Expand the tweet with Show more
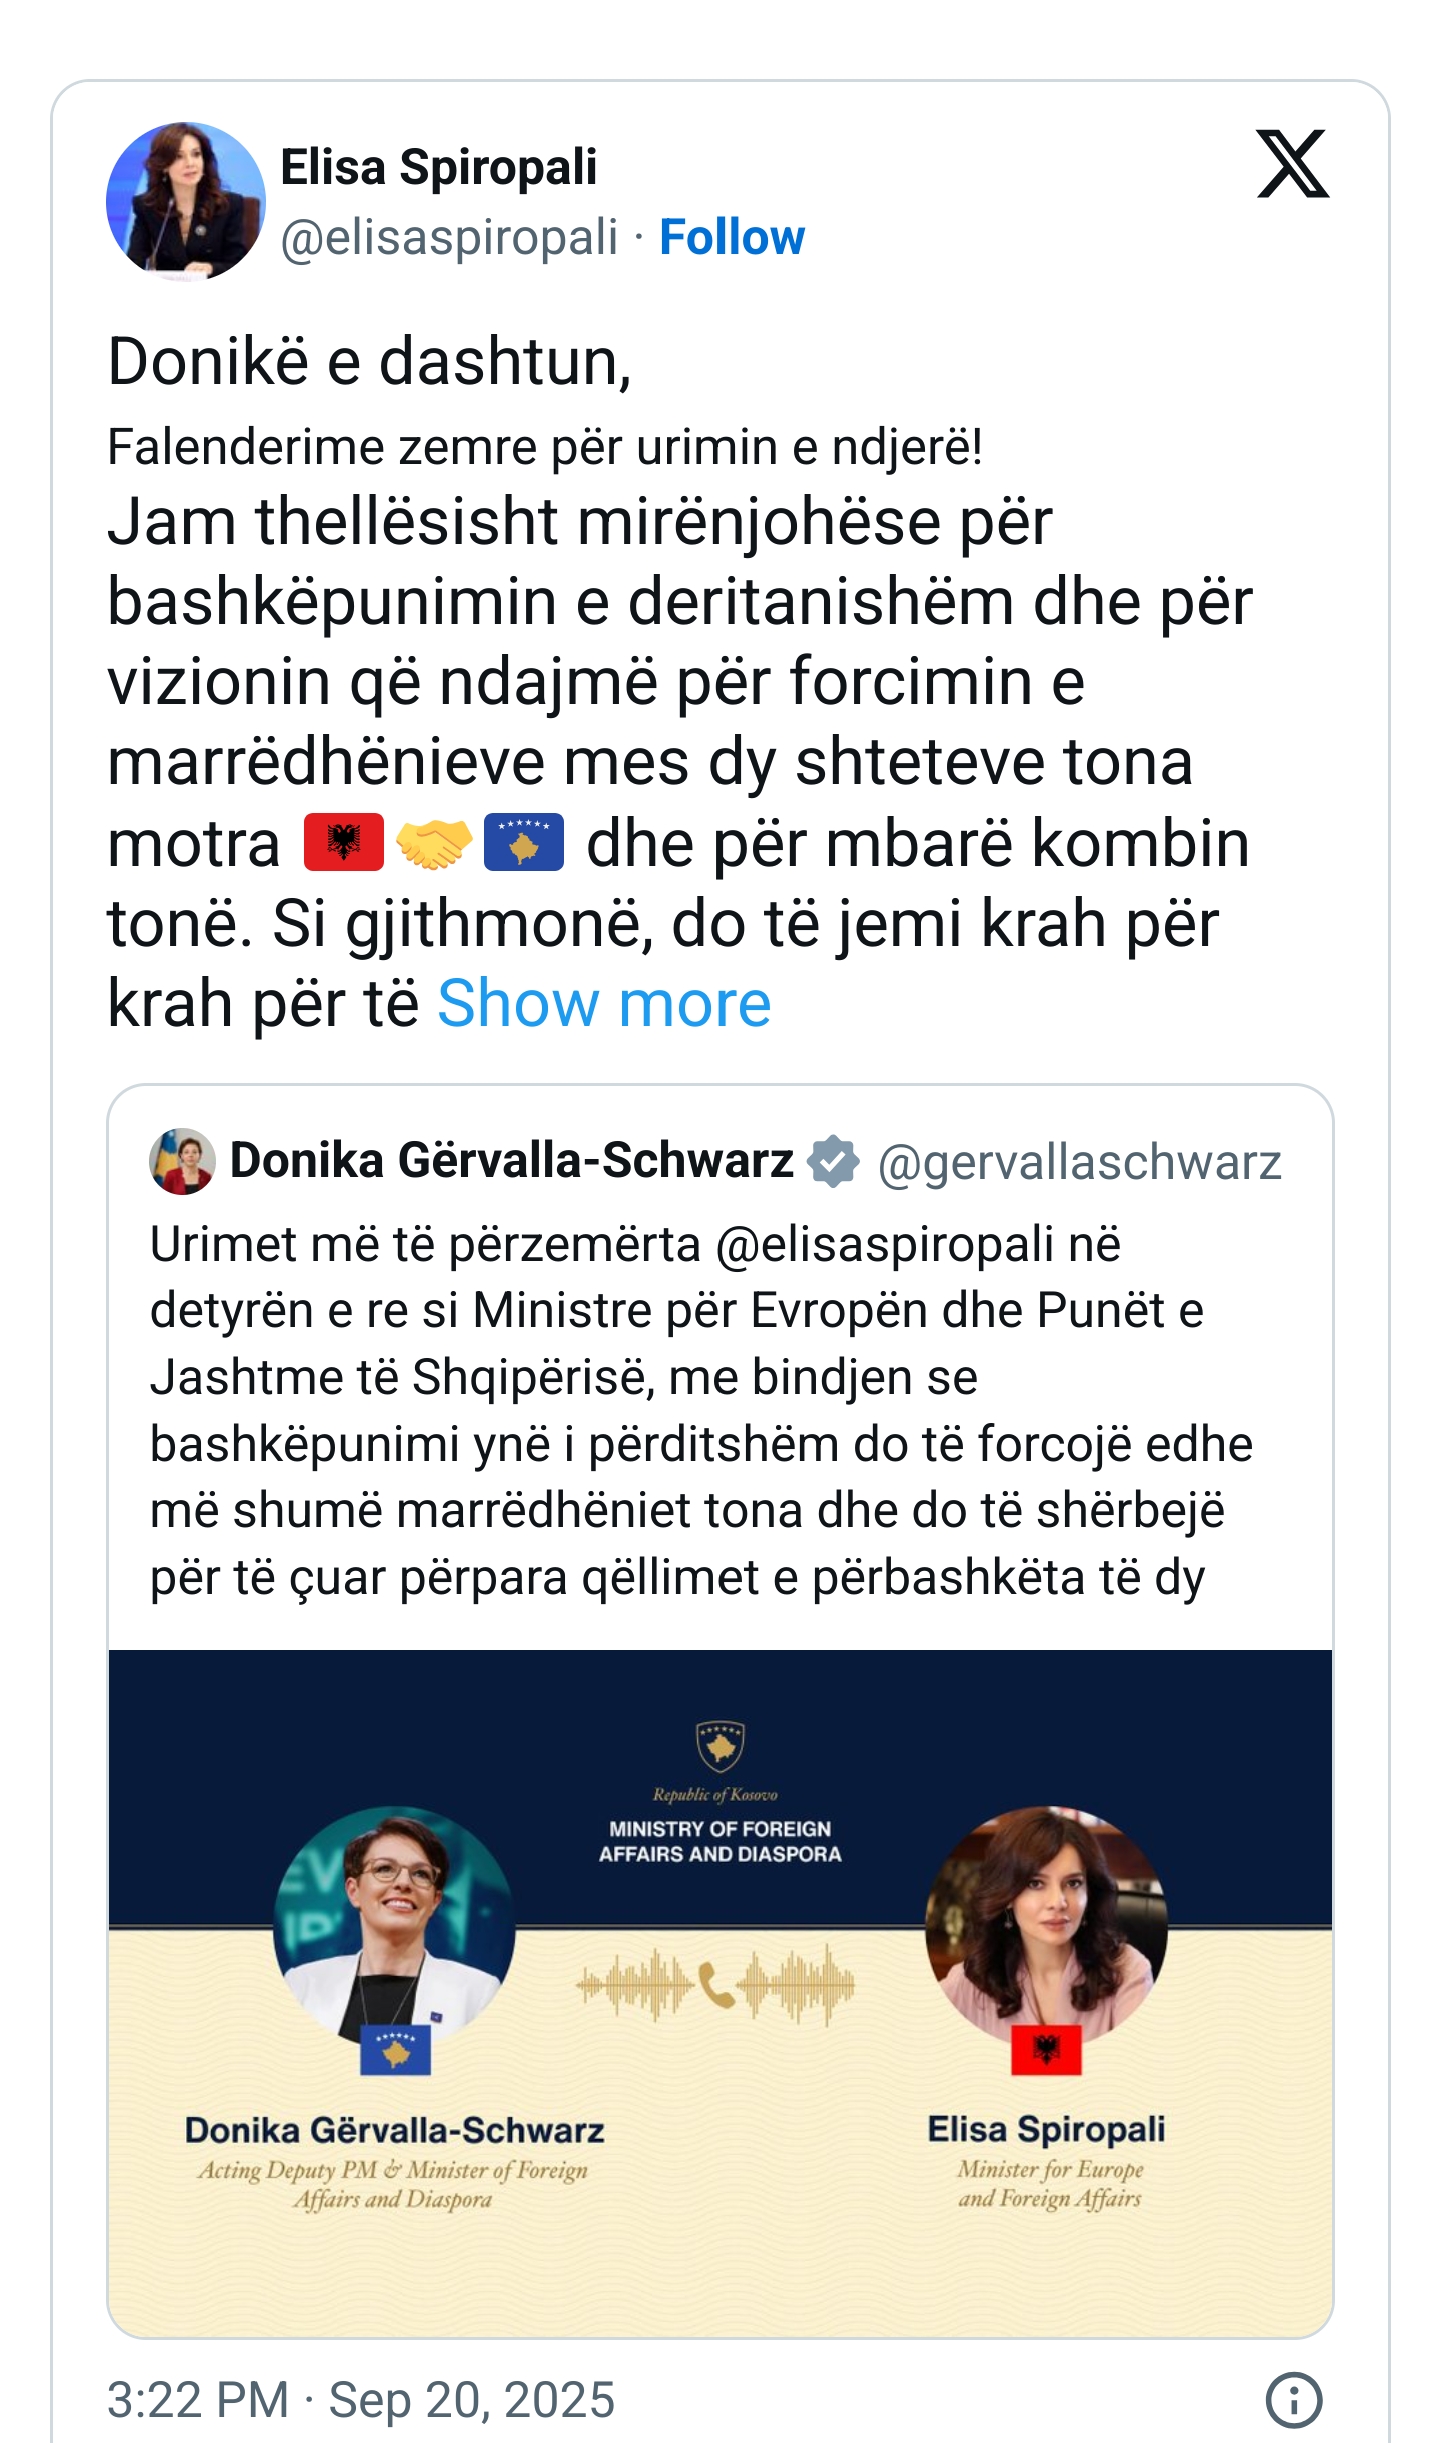1440x2443 pixels. tap(604, 1003)
